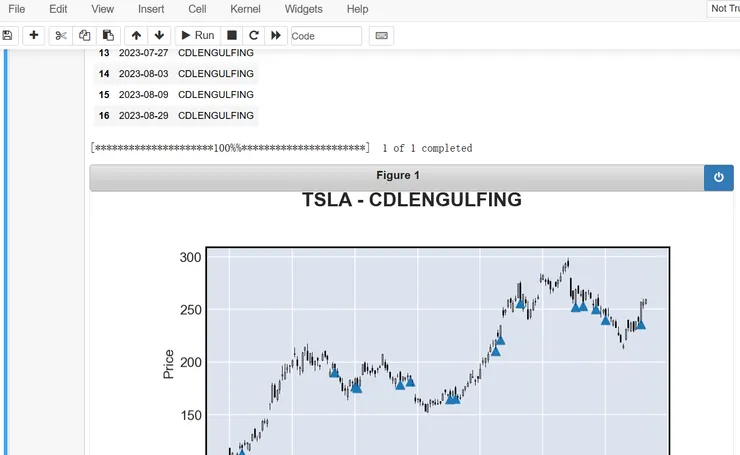
Task: Click the TSLA - CDLENGULFING chart title
Action: pos(412,200)
